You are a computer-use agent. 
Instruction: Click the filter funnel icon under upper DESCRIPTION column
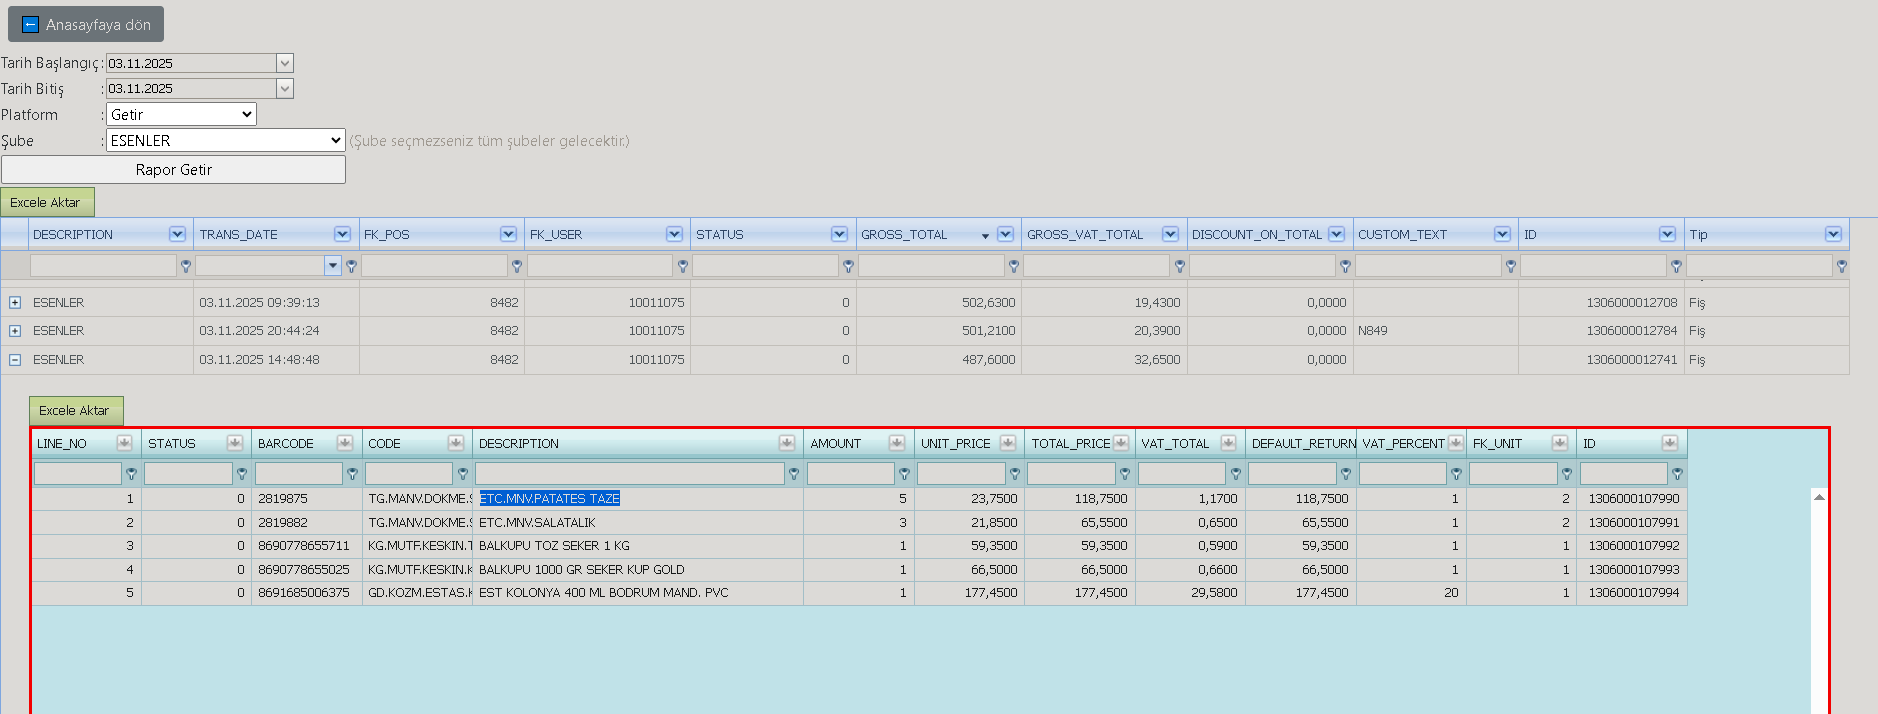185,266
